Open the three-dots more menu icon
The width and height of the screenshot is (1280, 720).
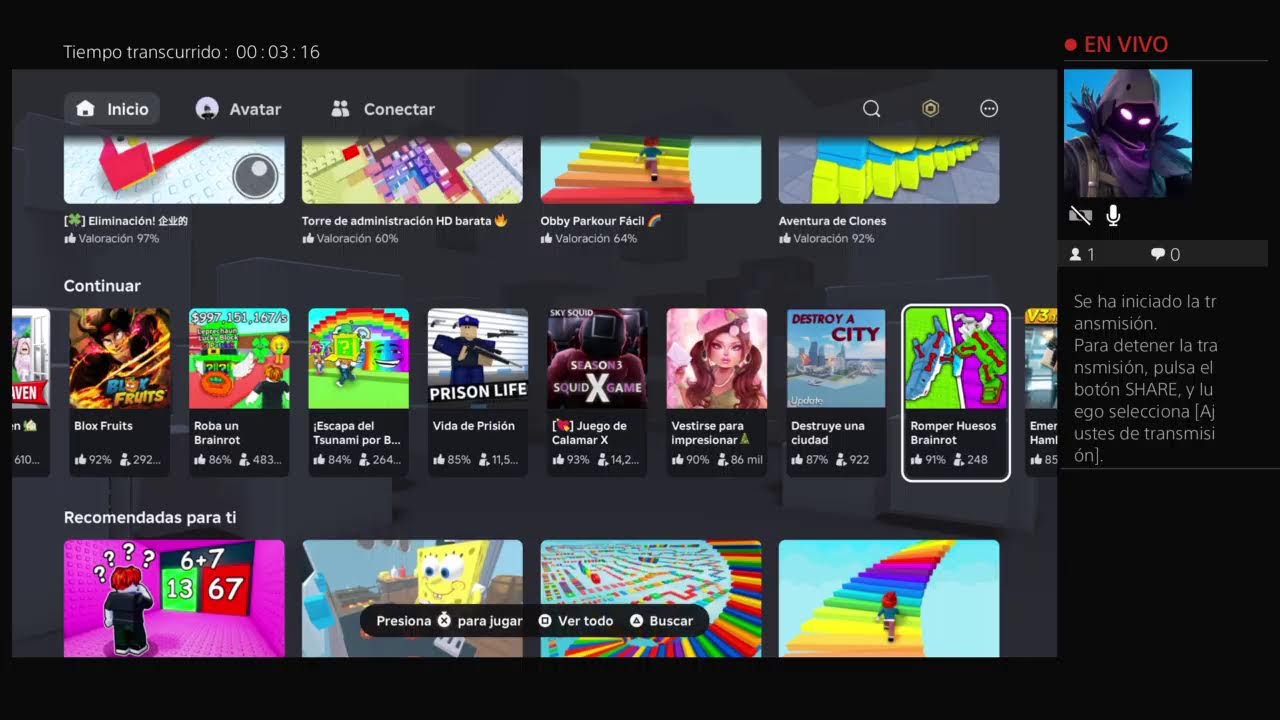(x=989, y=109)
